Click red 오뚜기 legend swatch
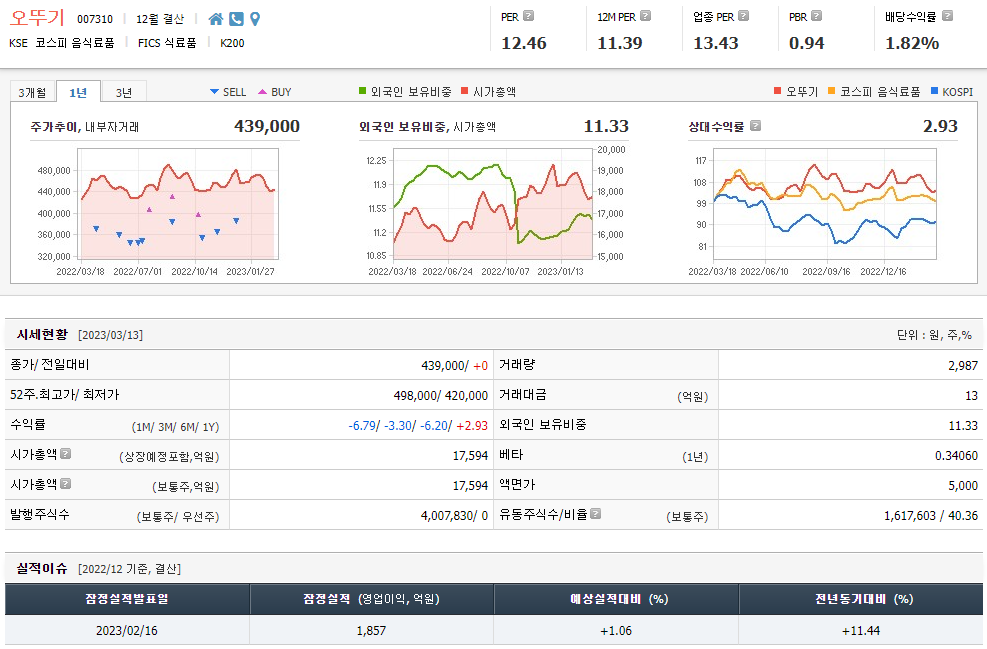The height and width of the screenshot is (649, 987). point(777,91)
